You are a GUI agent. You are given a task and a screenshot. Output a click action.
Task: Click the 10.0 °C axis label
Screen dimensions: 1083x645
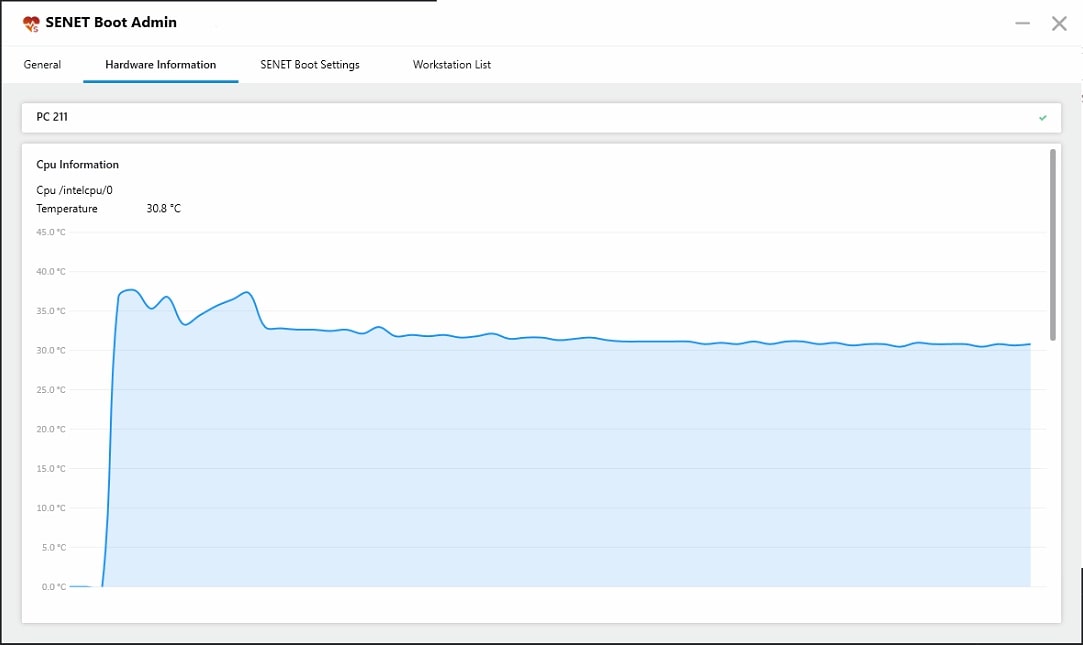click(51, 508)
